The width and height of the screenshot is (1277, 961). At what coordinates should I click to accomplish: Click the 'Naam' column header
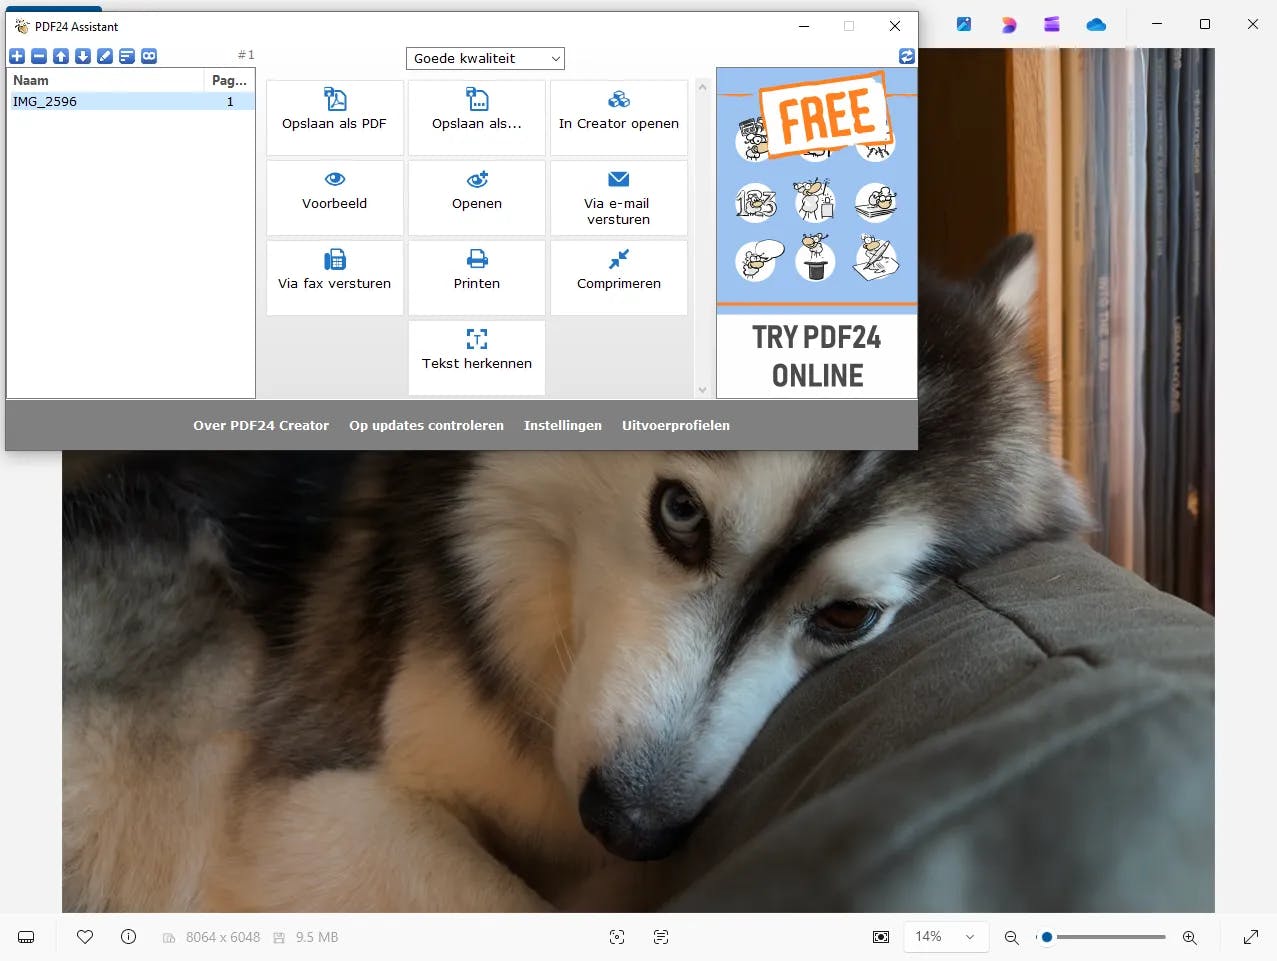(x=105, y=80)
